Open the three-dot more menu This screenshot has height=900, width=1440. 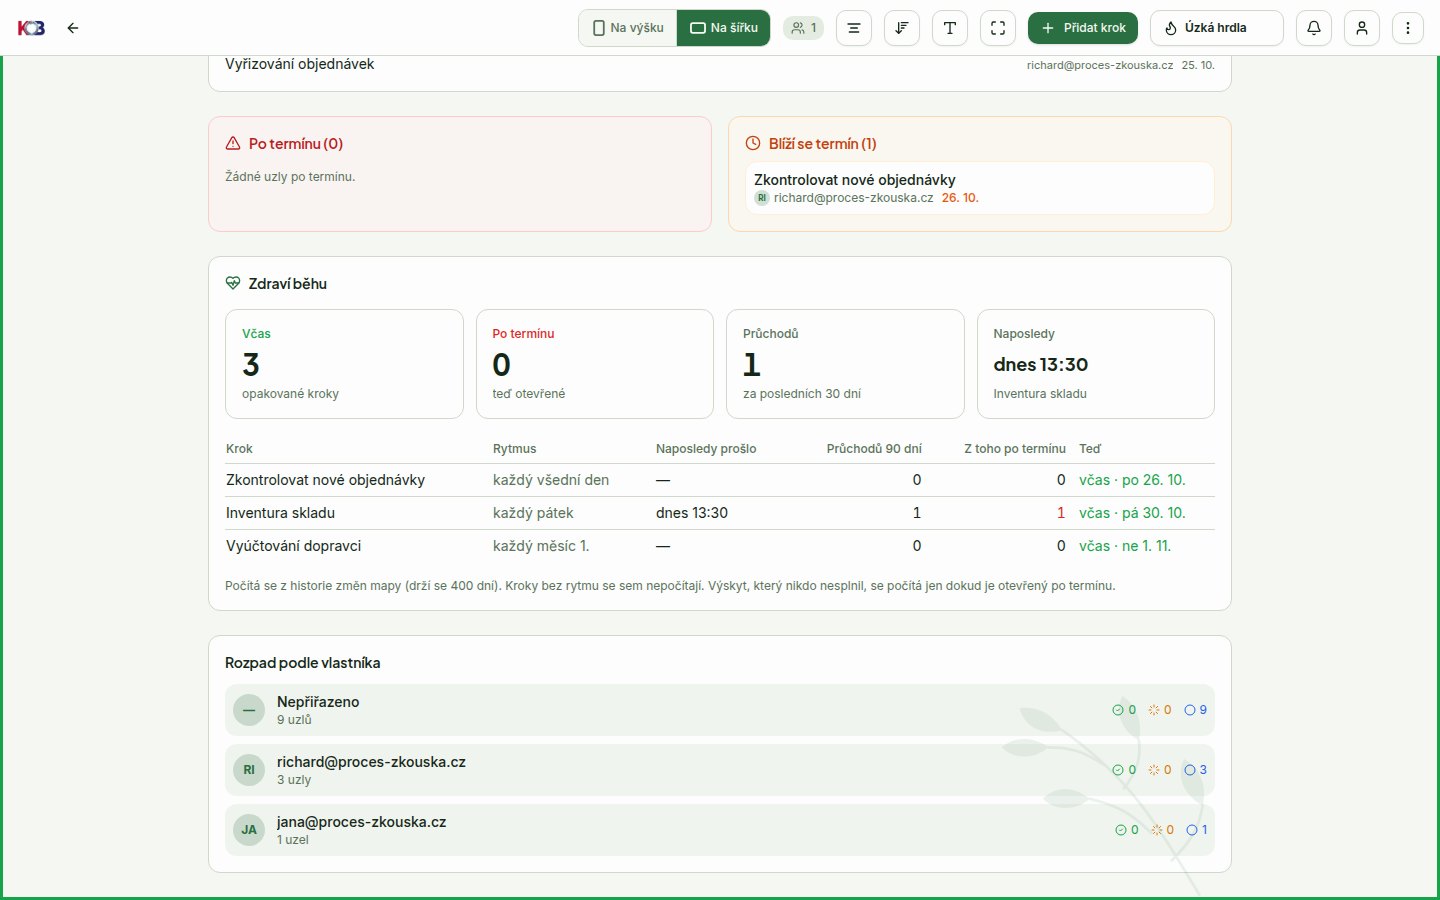[1408, 28]
